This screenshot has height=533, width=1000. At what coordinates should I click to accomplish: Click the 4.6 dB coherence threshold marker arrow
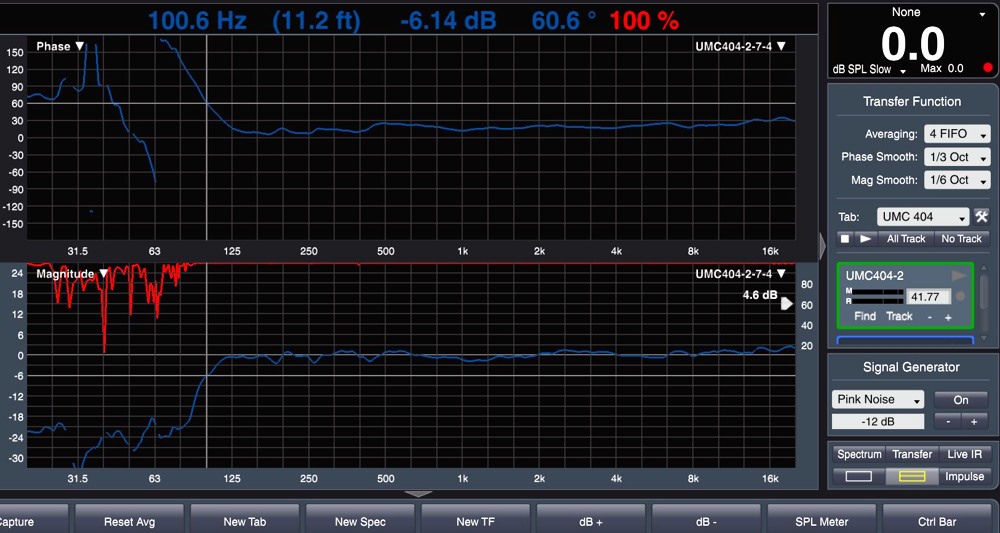(x=787, y=304)
